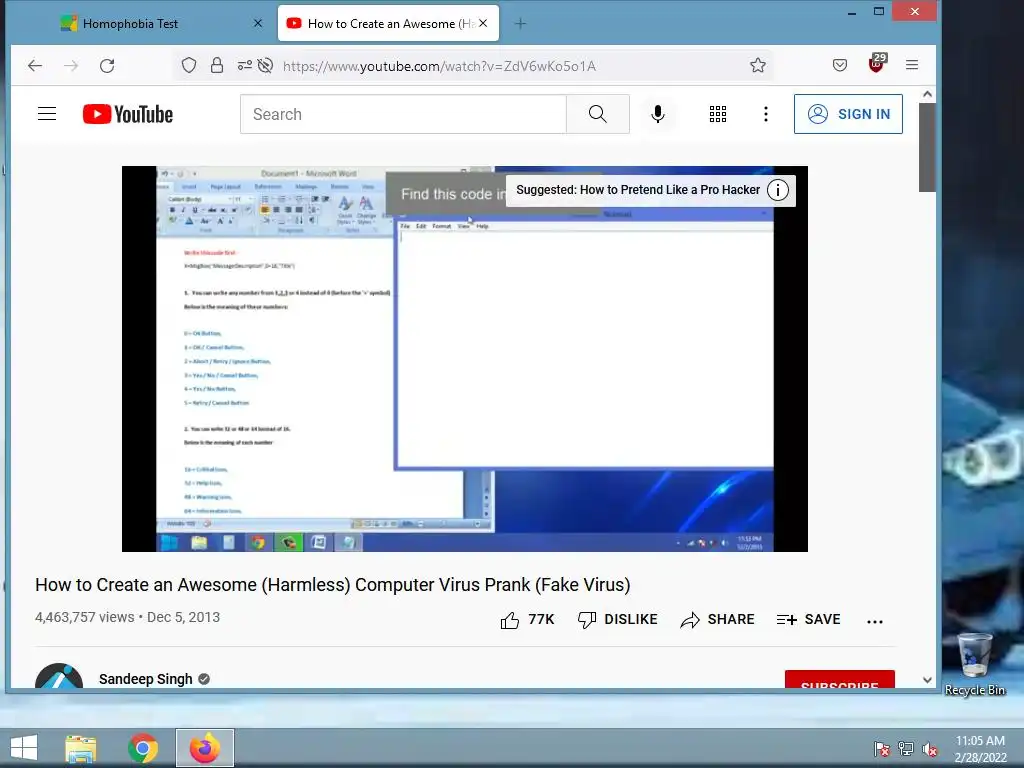Viewport: 1024px width, 768px height.
Task: Click the info icon on suggested card
Action: click(778, 190)
